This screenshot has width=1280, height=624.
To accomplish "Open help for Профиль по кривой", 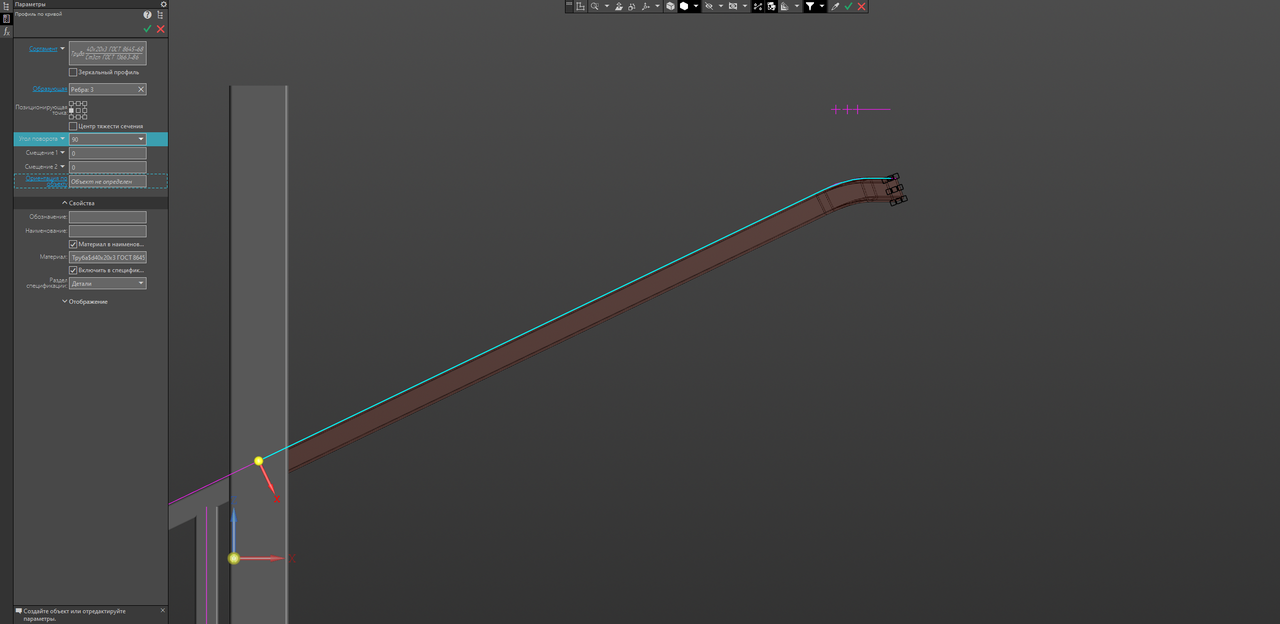I will [x=147, y=15].
